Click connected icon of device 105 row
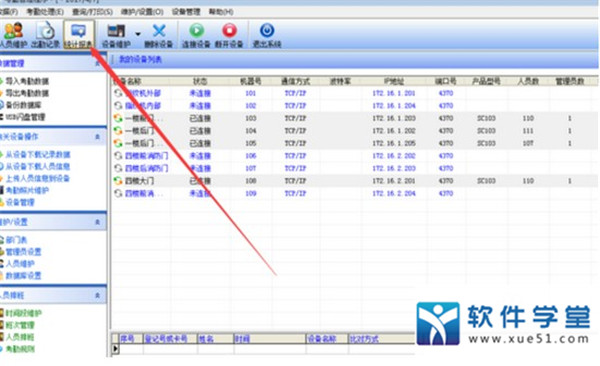The height and width of the screenshot is (366, 600). (118, 143)
